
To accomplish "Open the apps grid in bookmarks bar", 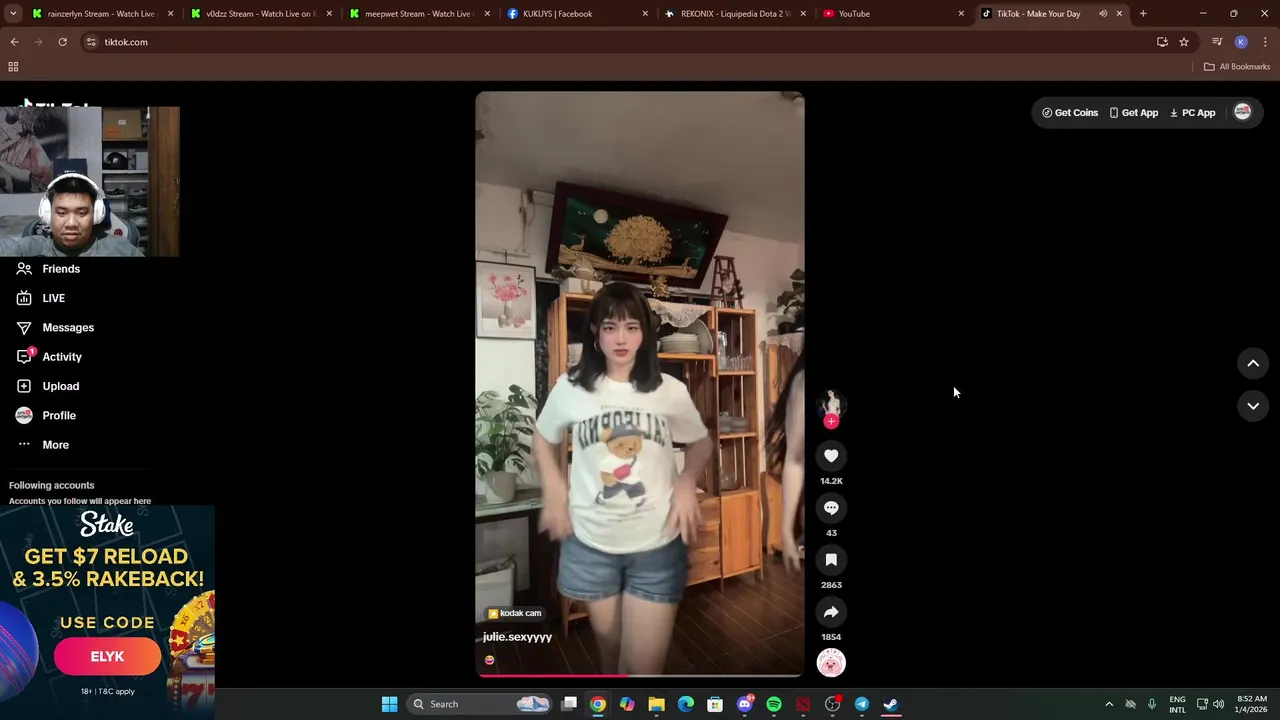I will click(x=13, y=67).
